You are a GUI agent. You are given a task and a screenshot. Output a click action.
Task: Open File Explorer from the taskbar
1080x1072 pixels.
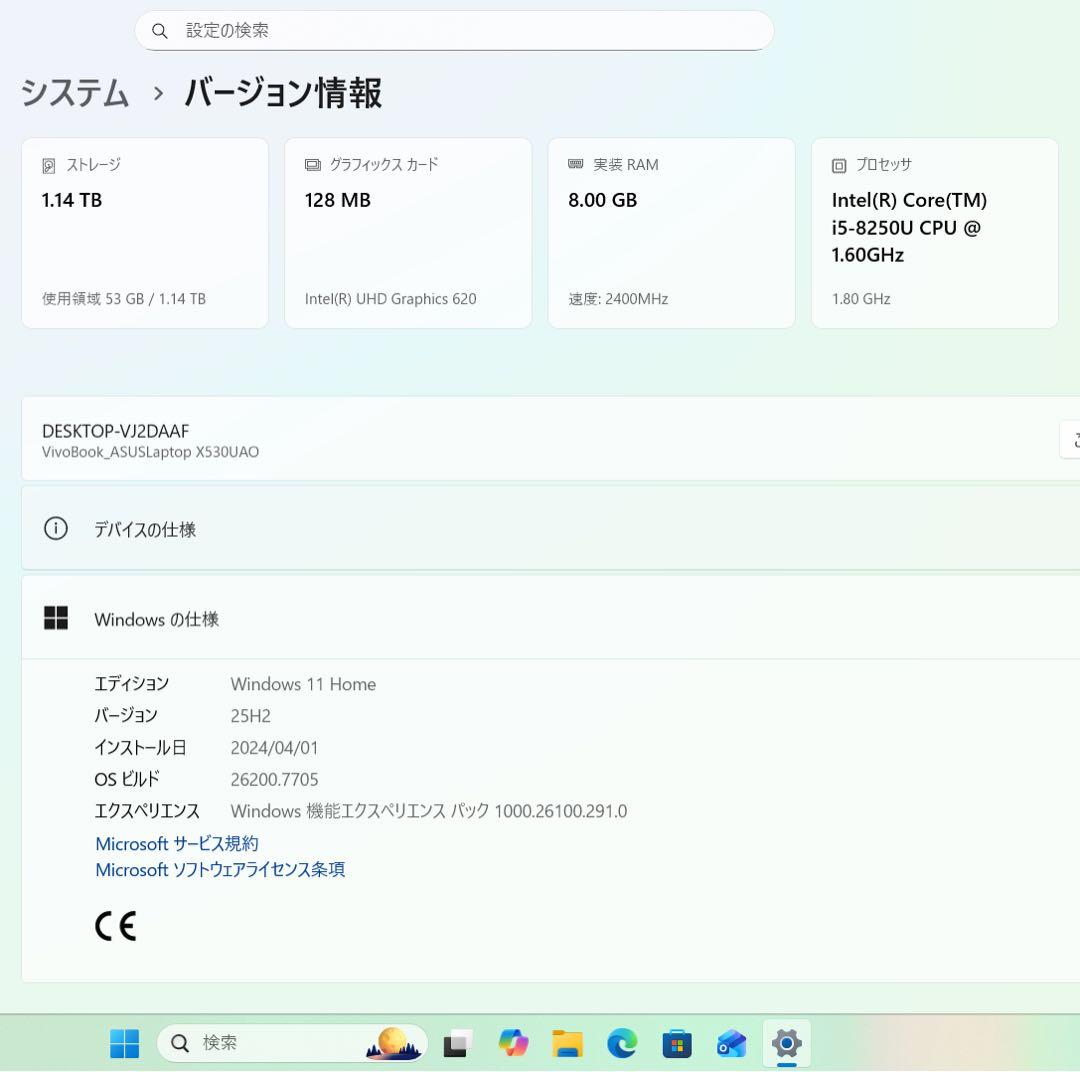(x=567, y=1042)
